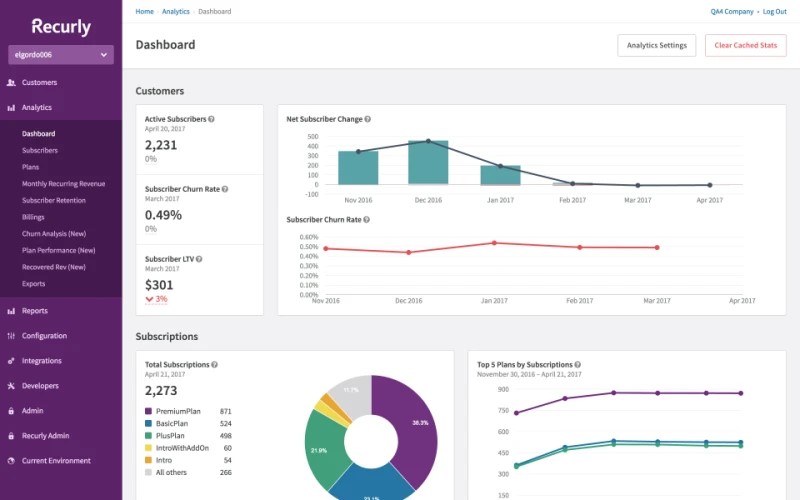Open Churn Analysis (New) page

pyautogui.click(x=54, y=234)
